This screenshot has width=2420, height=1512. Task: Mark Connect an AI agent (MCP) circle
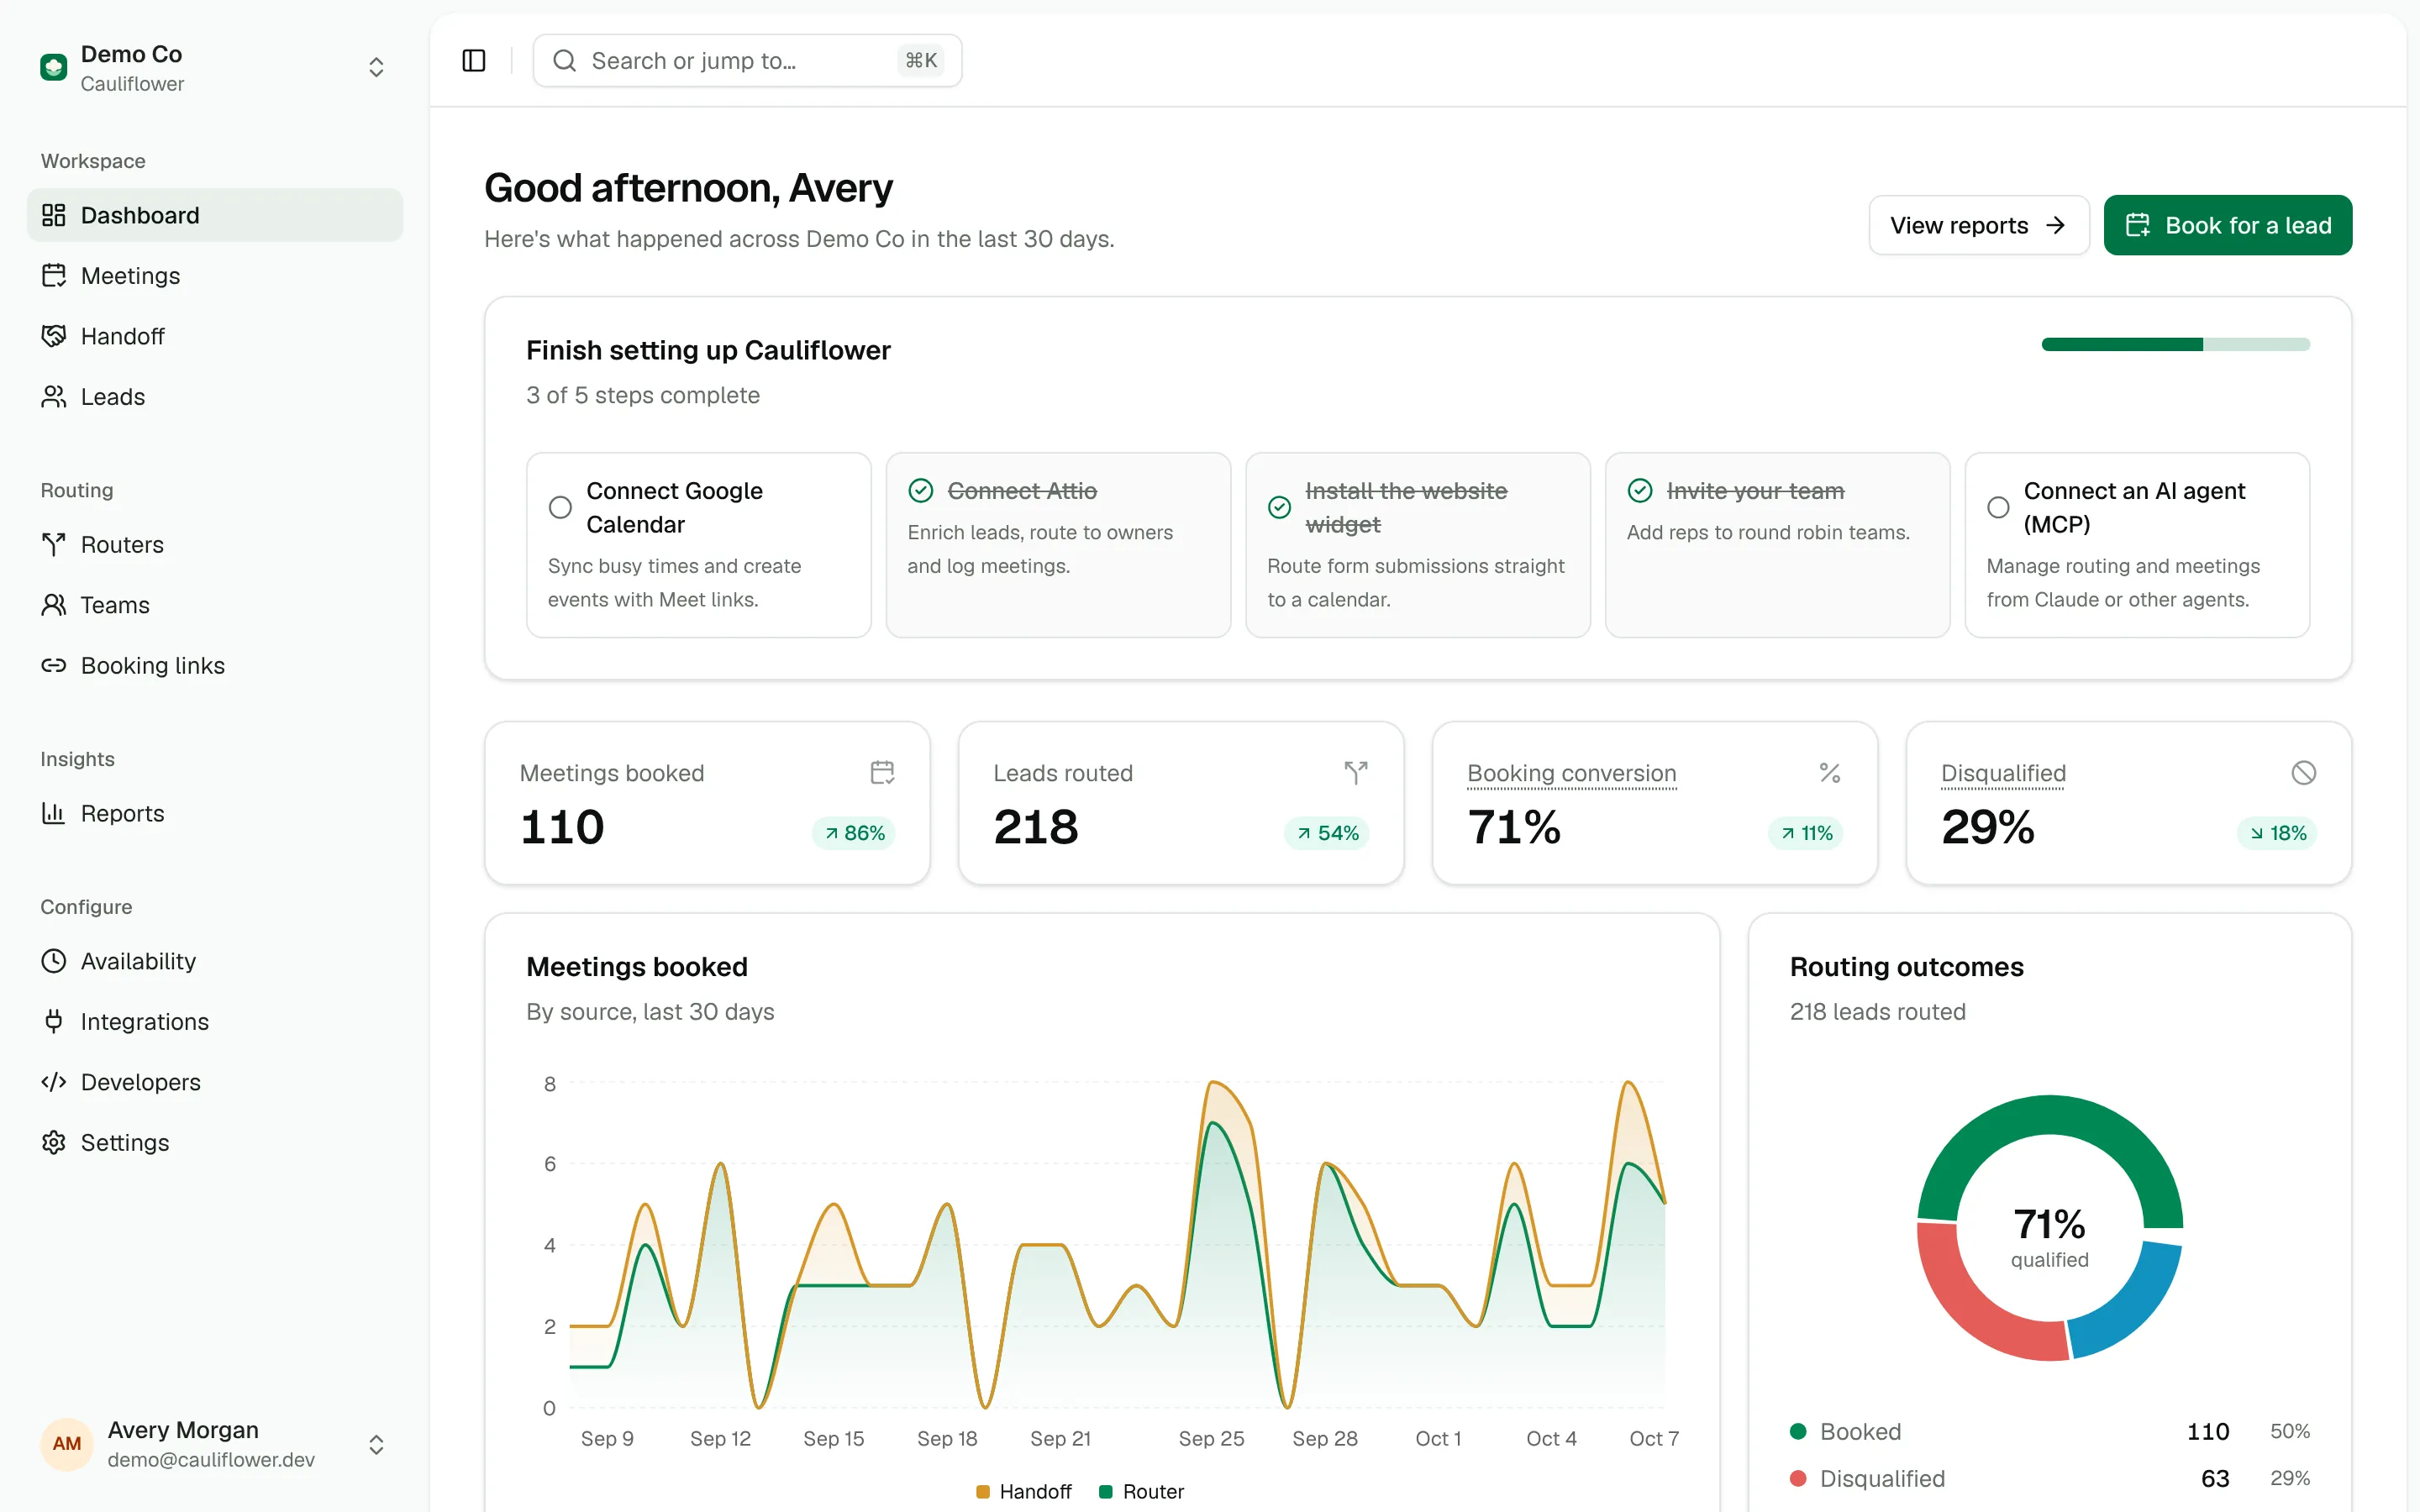tap(1998, 507)
